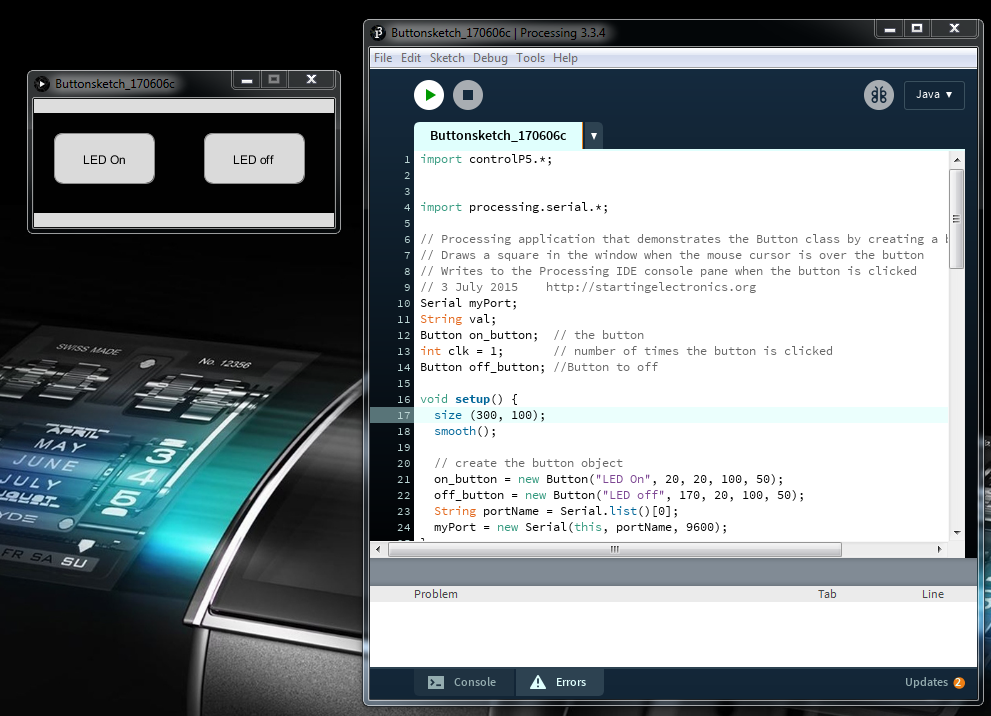Click the startingelectronics.org URL comment
Image resolution: width=991 pixels, height=716 pixels.
(x=650, y=288)
